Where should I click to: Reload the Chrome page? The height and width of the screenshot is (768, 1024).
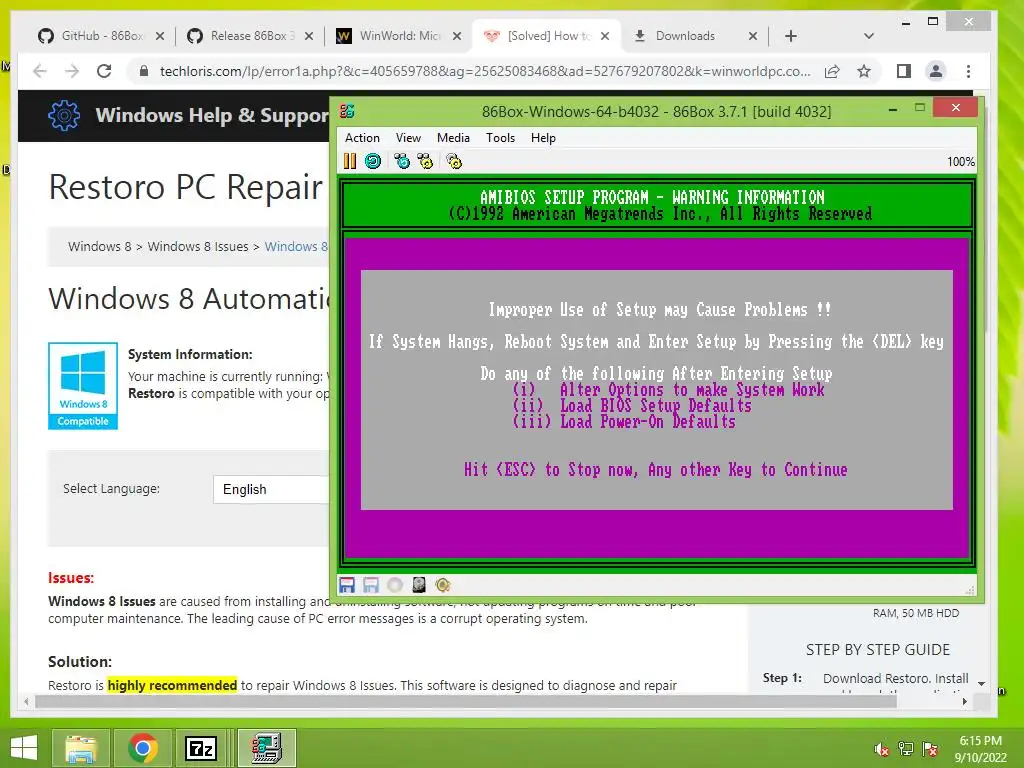click(104, 71)
